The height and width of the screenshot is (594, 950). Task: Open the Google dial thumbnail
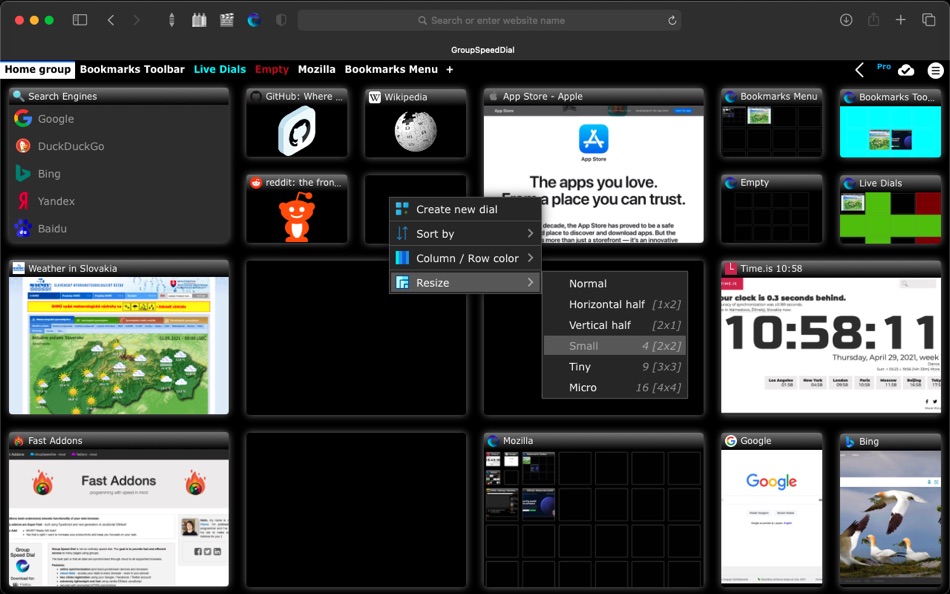[x=771, y=510]
